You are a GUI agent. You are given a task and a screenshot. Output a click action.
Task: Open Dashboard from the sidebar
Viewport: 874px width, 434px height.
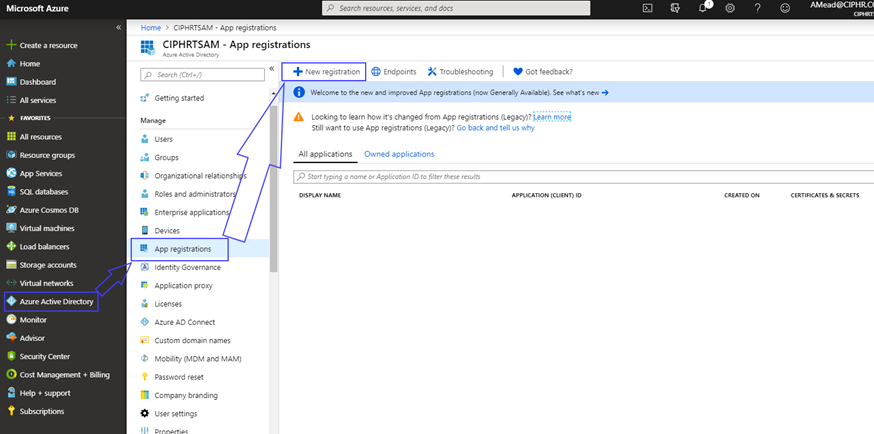coord(31,82)
